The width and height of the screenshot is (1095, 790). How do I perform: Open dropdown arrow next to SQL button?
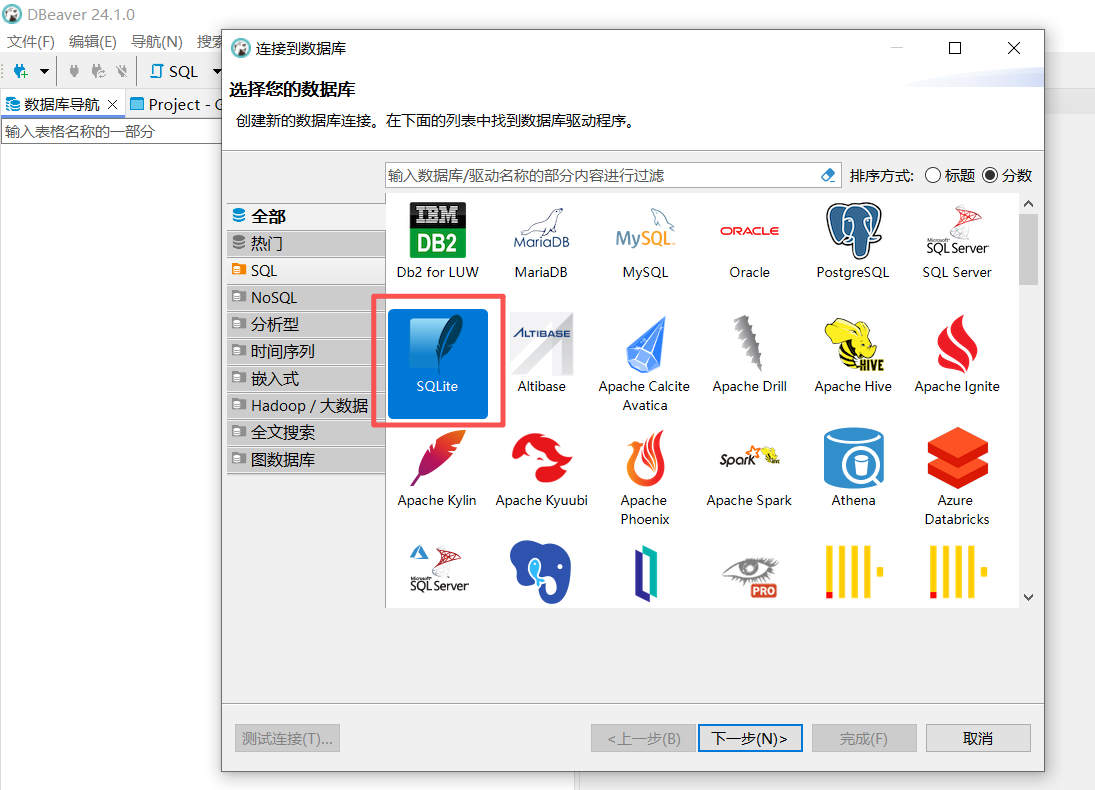(216, 71)
